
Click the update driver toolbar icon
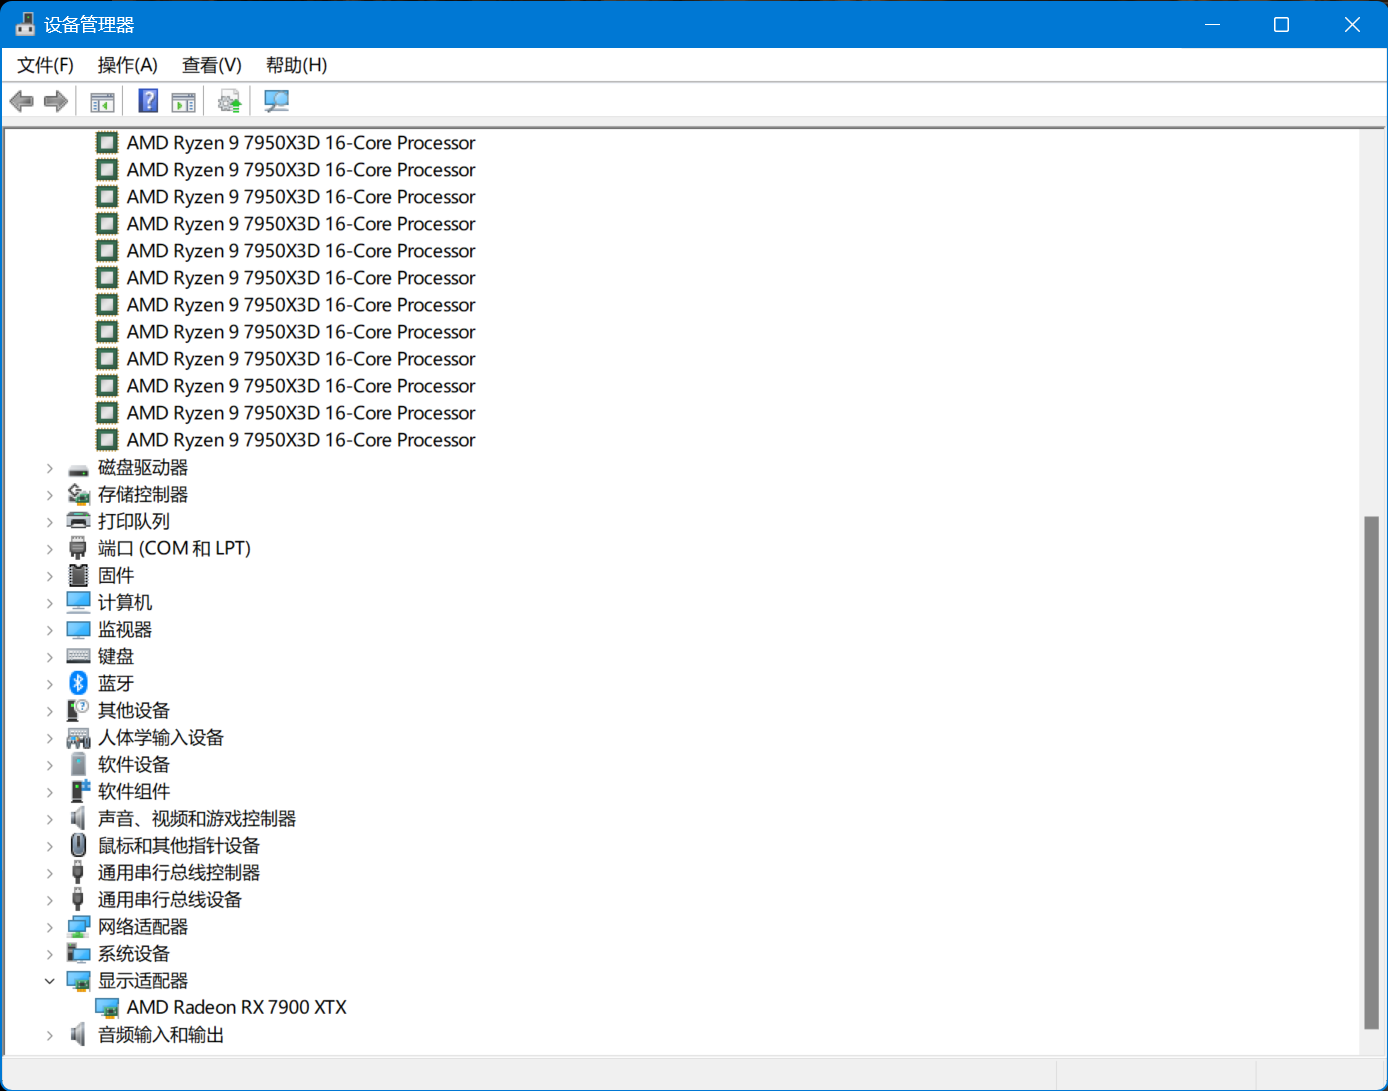click(230, 101)
